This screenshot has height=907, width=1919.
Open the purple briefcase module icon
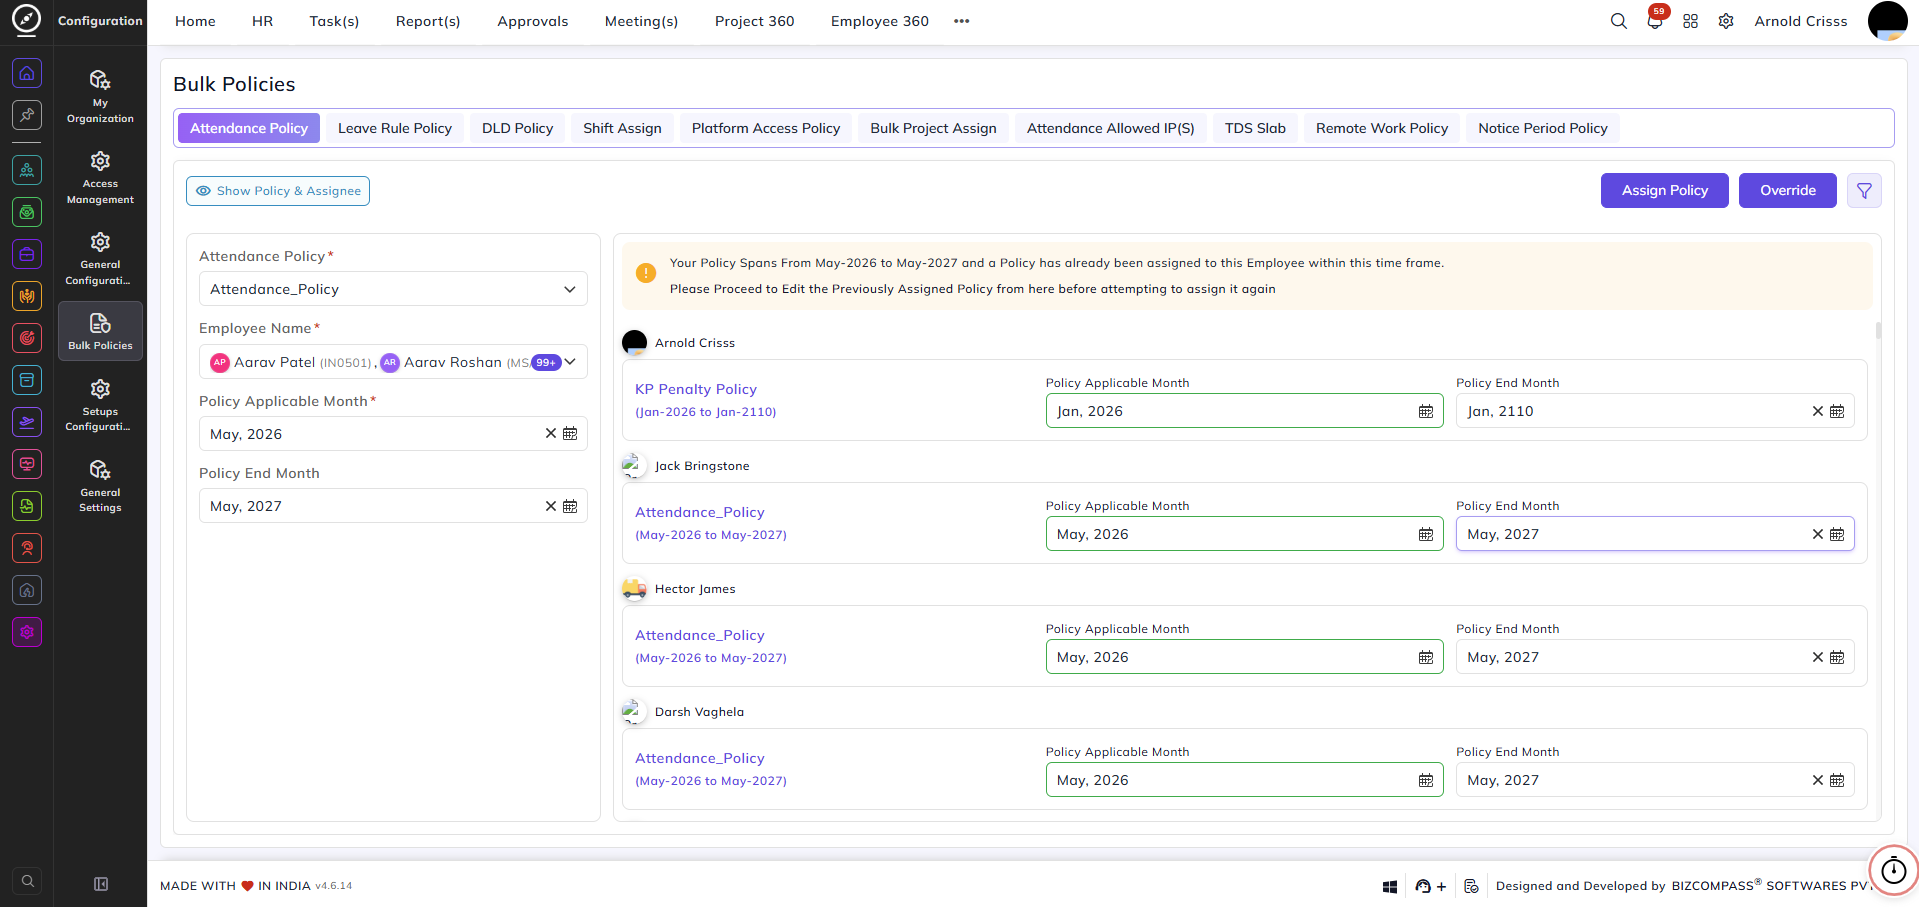27,254
